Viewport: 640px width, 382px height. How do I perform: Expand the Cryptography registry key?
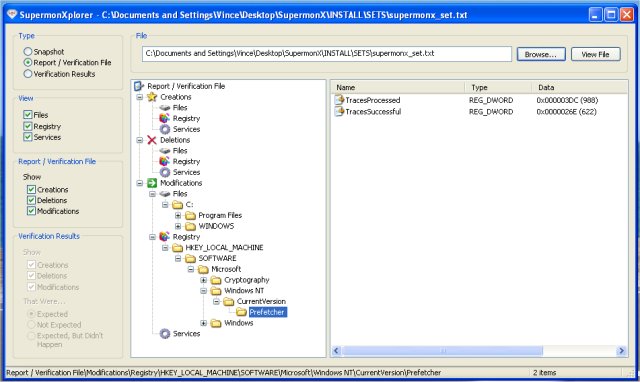point(204,280)
